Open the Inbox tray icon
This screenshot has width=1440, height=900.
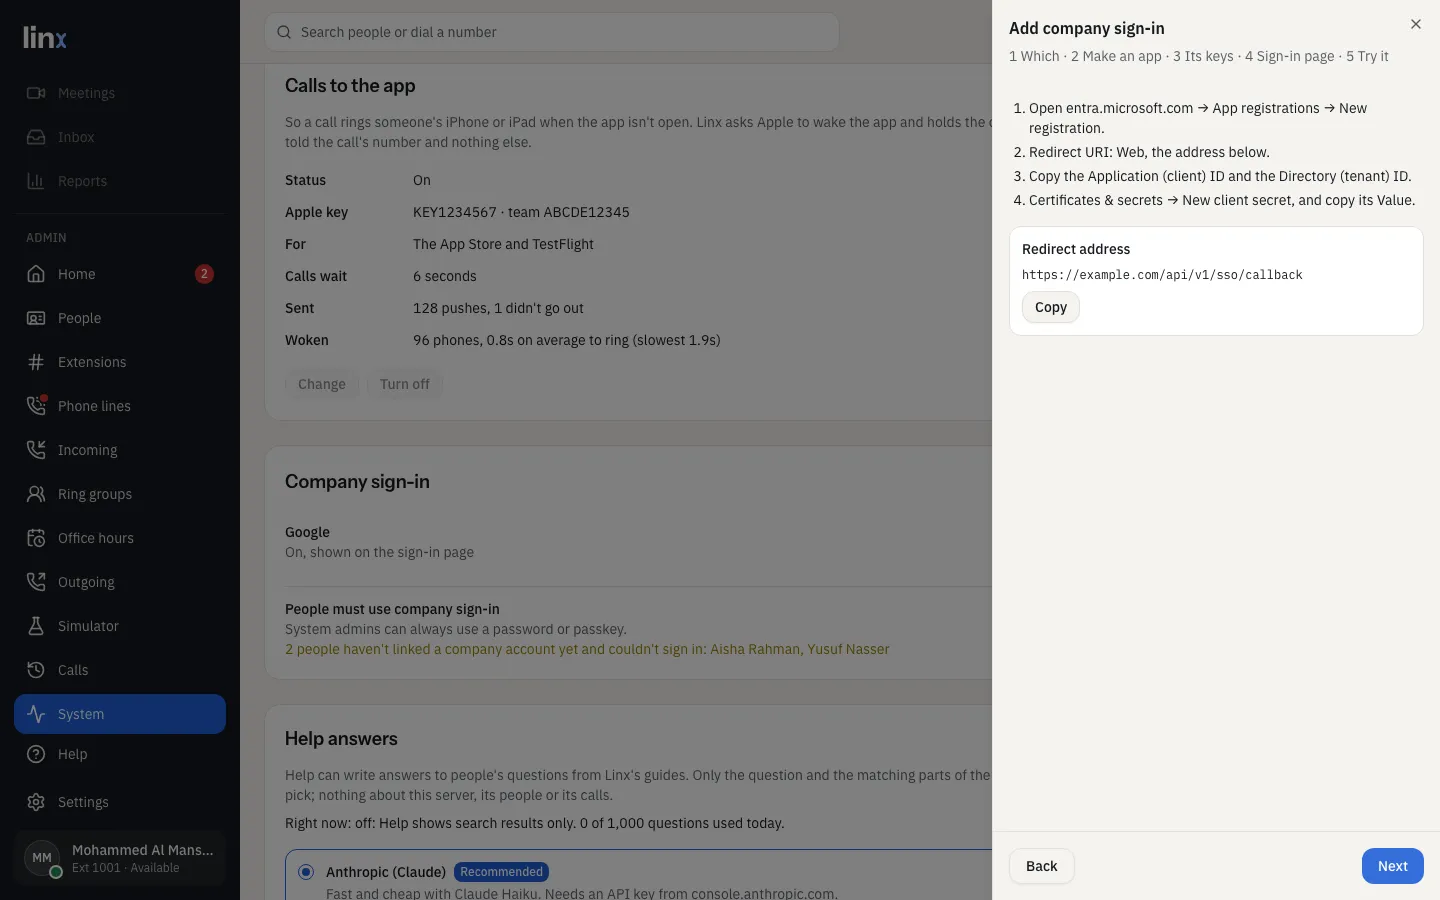coord(36,137)
